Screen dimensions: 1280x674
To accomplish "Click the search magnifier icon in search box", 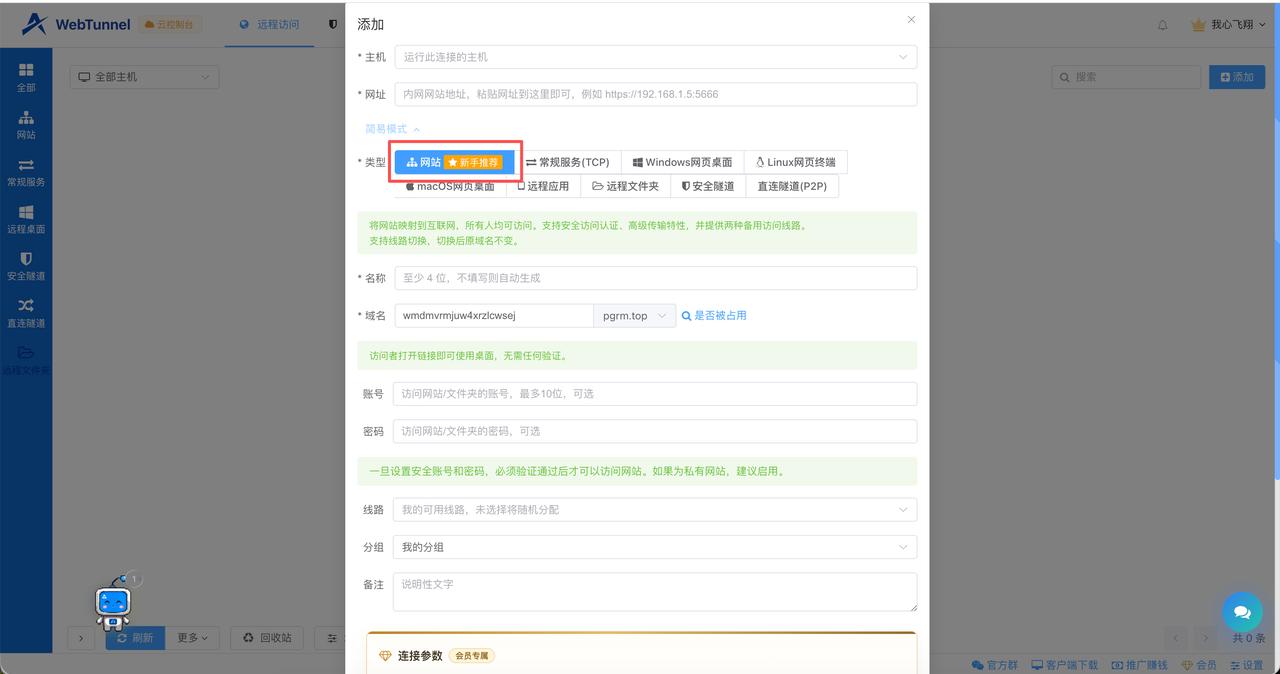I will coord(1065,77).
